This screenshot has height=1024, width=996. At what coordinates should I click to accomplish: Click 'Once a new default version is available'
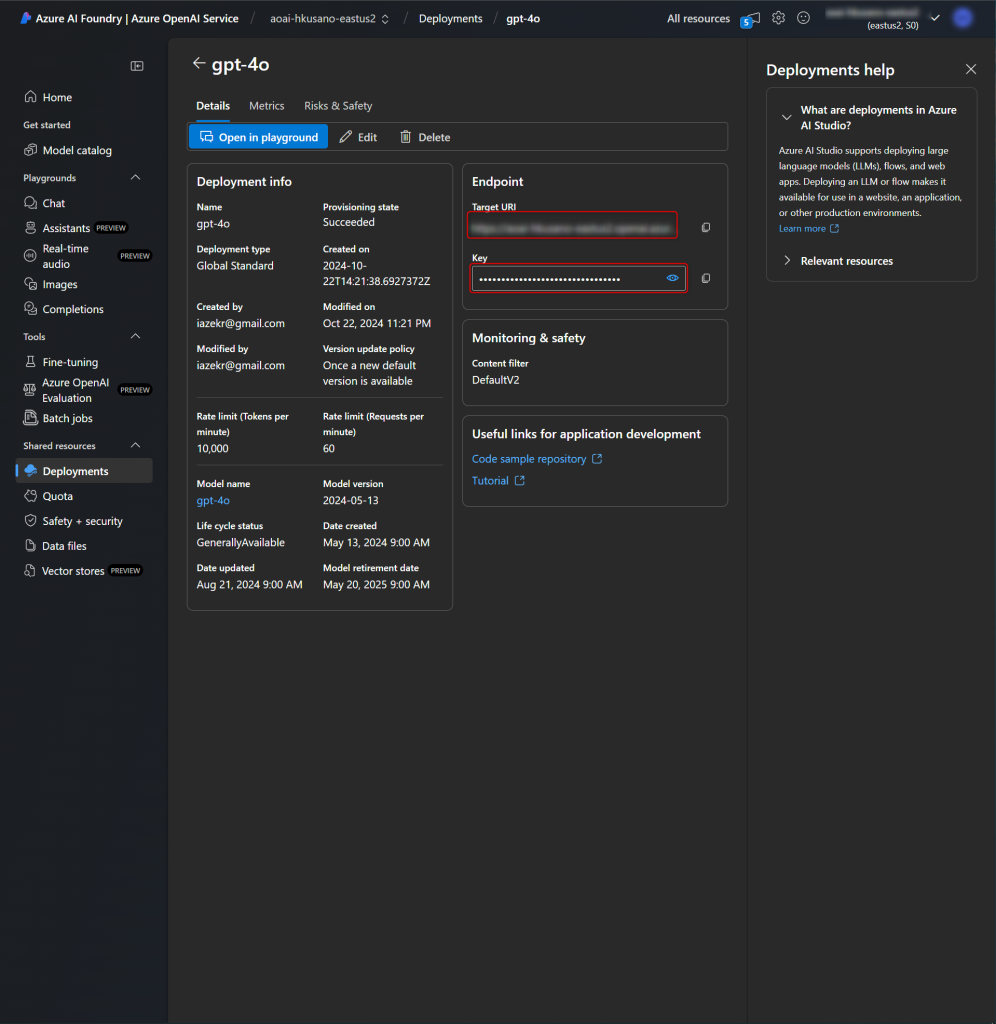[x=370, y=373]
